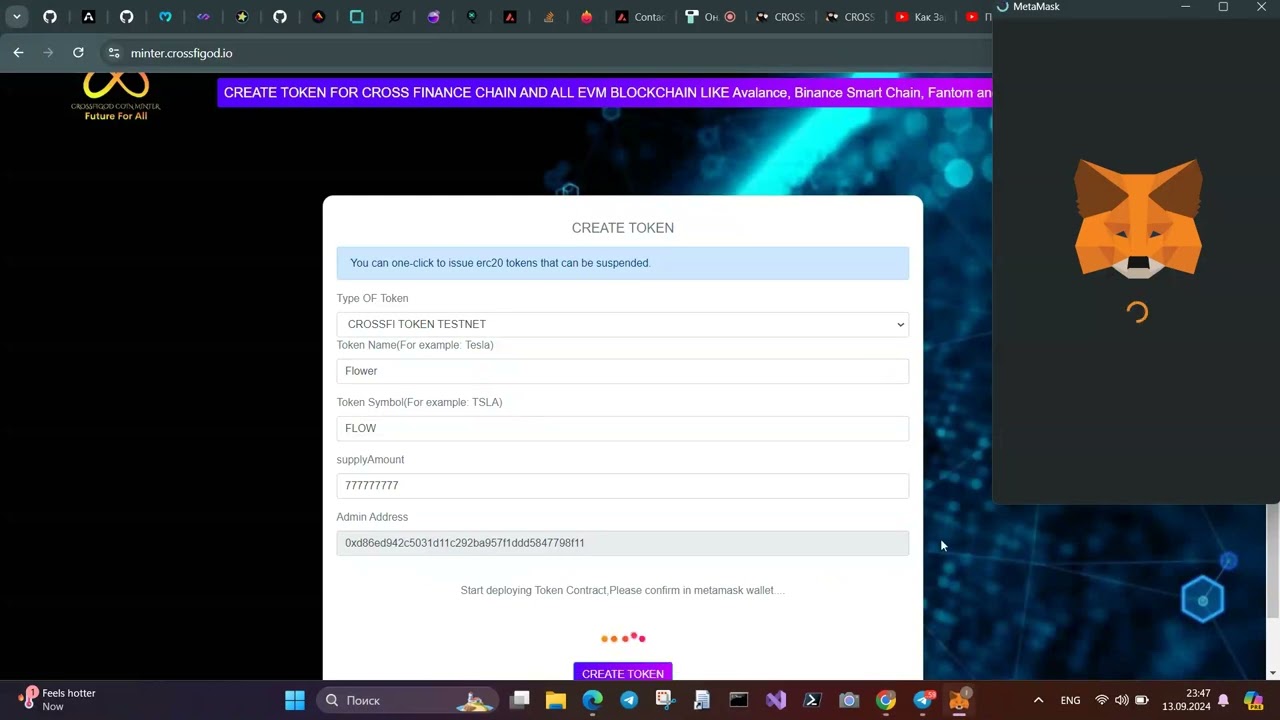Edit the Token Symbol field containing FLOW
The image size is (1280, 720).
click(622, 428)
